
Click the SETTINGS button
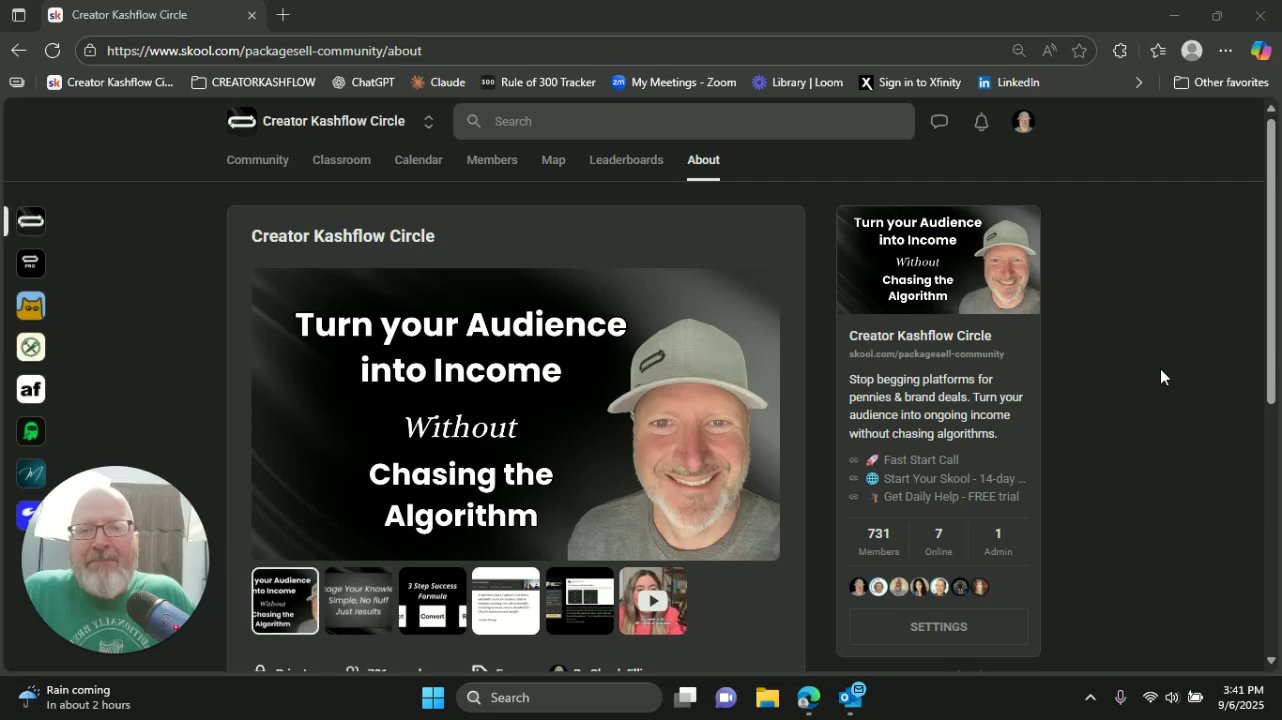(938, 627)
